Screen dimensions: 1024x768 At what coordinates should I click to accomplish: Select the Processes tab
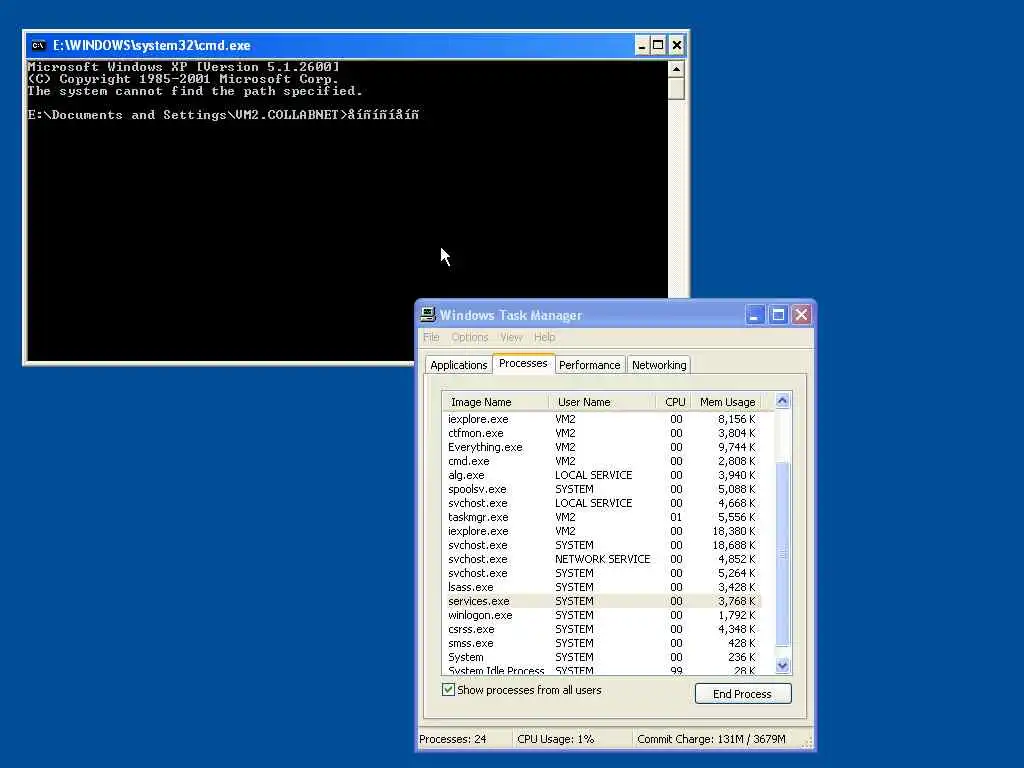[x=523, y=363]
